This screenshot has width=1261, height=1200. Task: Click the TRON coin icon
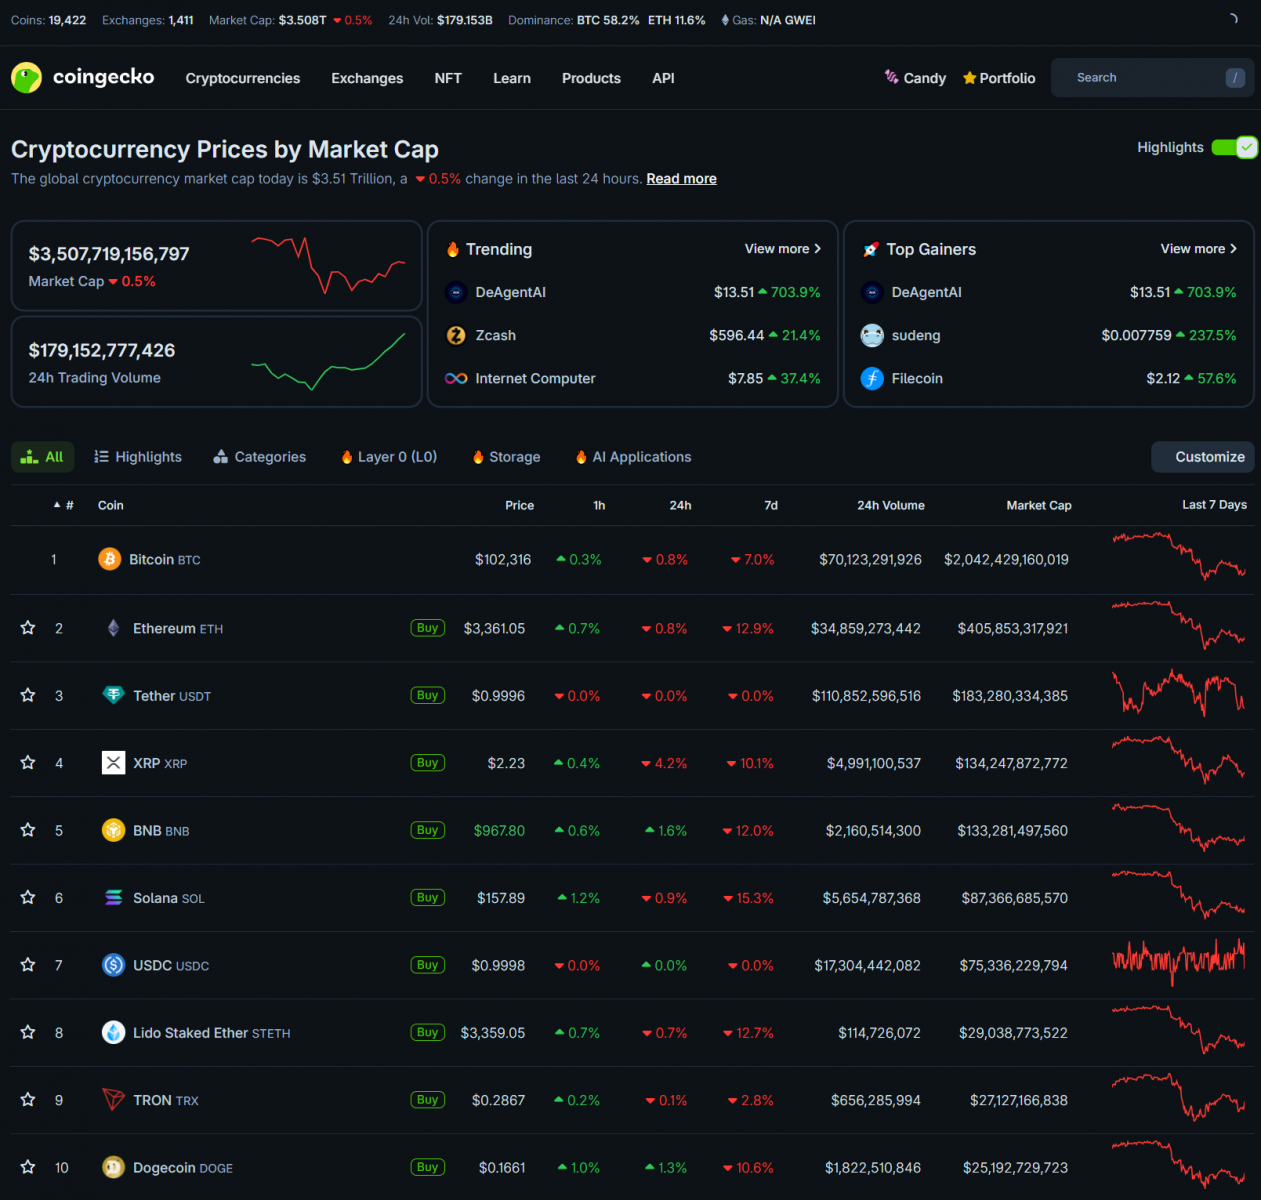click(113, 1100)
